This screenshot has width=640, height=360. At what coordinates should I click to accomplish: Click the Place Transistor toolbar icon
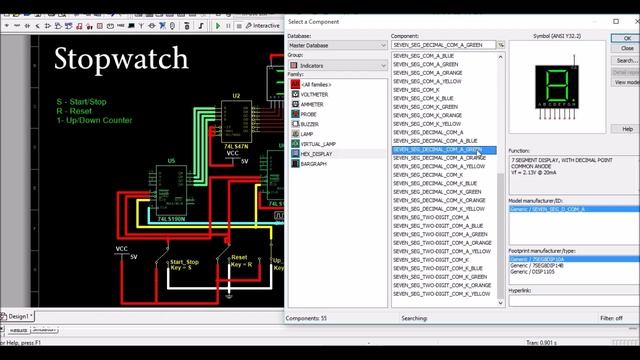38,26
